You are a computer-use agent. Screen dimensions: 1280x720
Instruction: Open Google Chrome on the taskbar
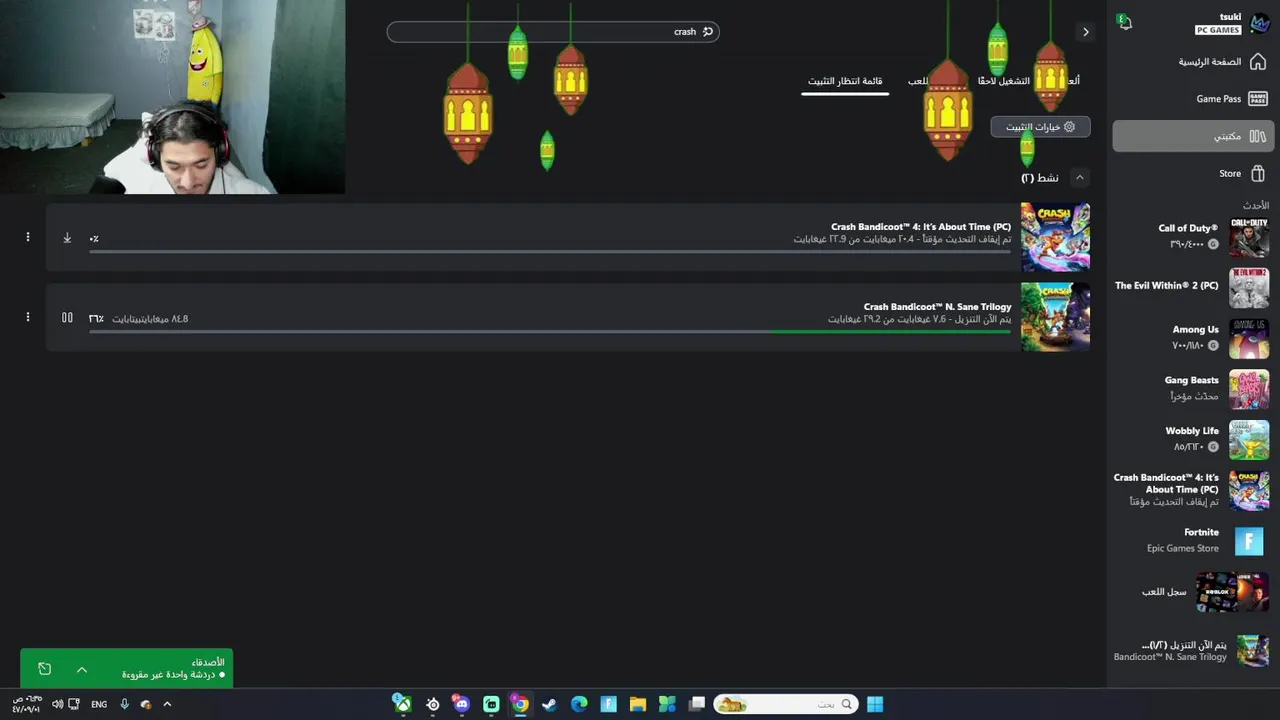click(x=520, y=704)
